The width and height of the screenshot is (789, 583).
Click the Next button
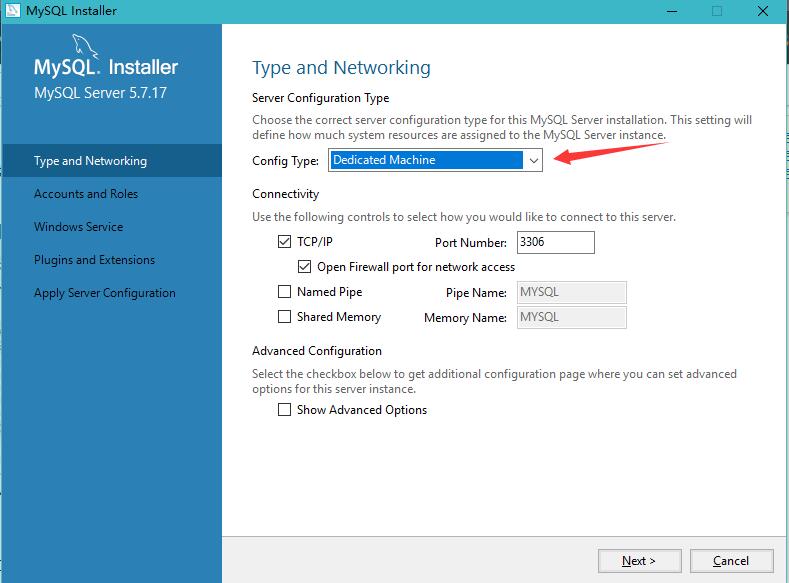[639, 561]
